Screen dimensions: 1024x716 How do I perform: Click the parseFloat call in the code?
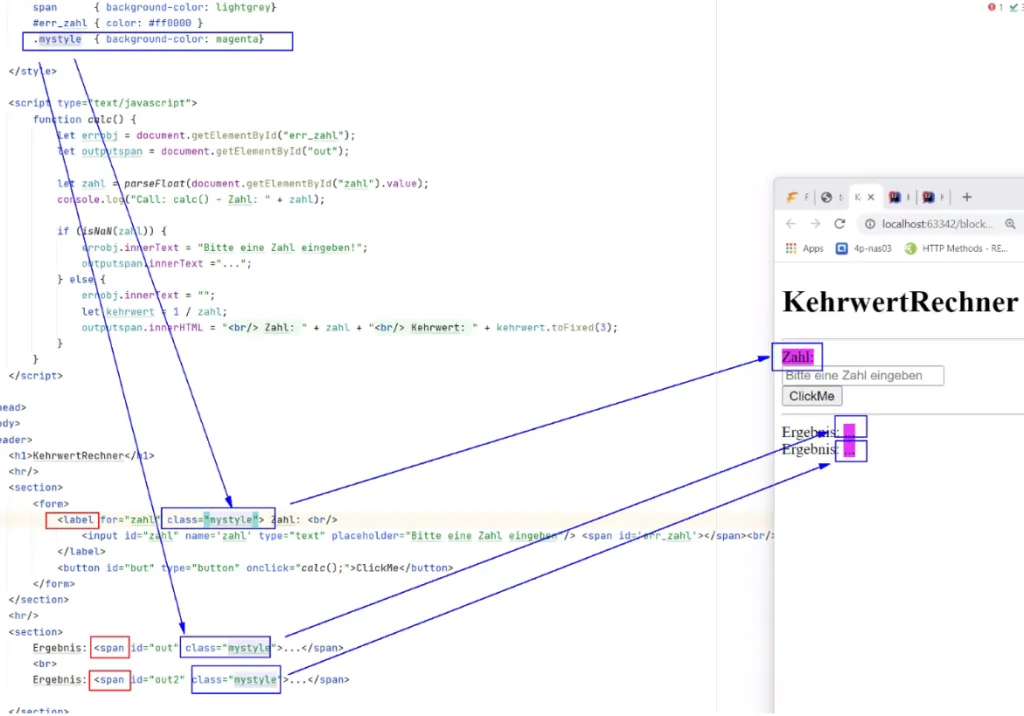click(x=276, y=184)
